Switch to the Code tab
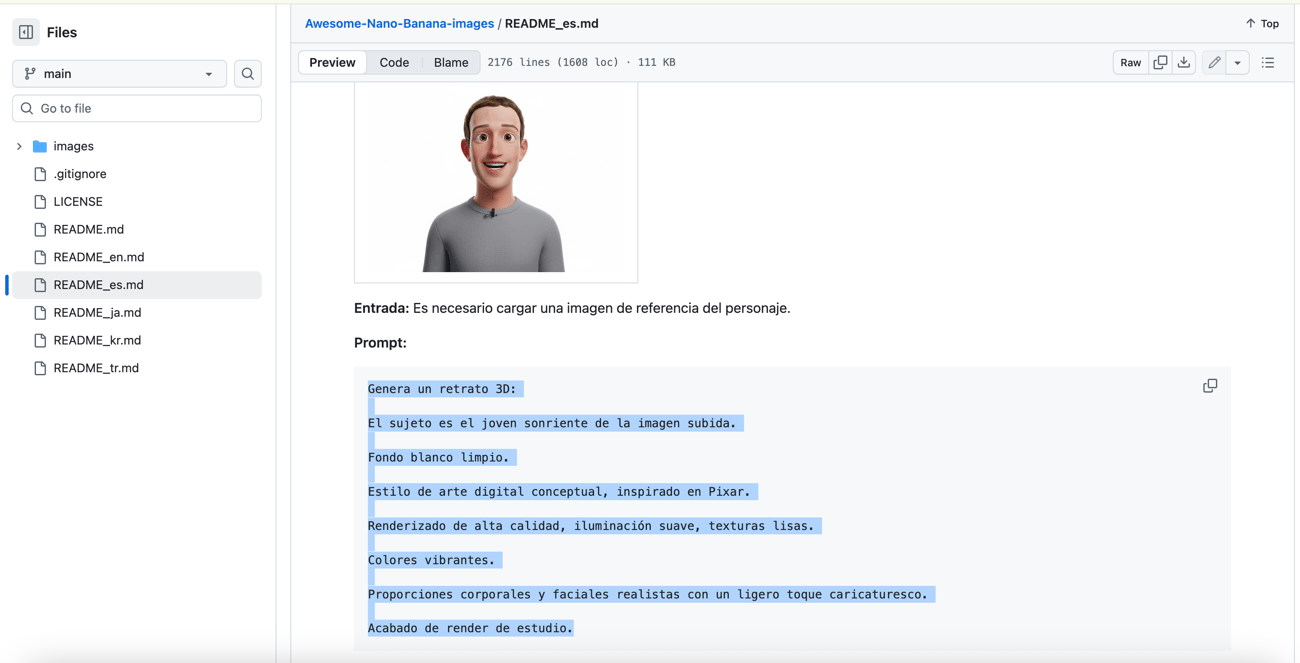Screen dimensions: 1300x663 point(394,62)
